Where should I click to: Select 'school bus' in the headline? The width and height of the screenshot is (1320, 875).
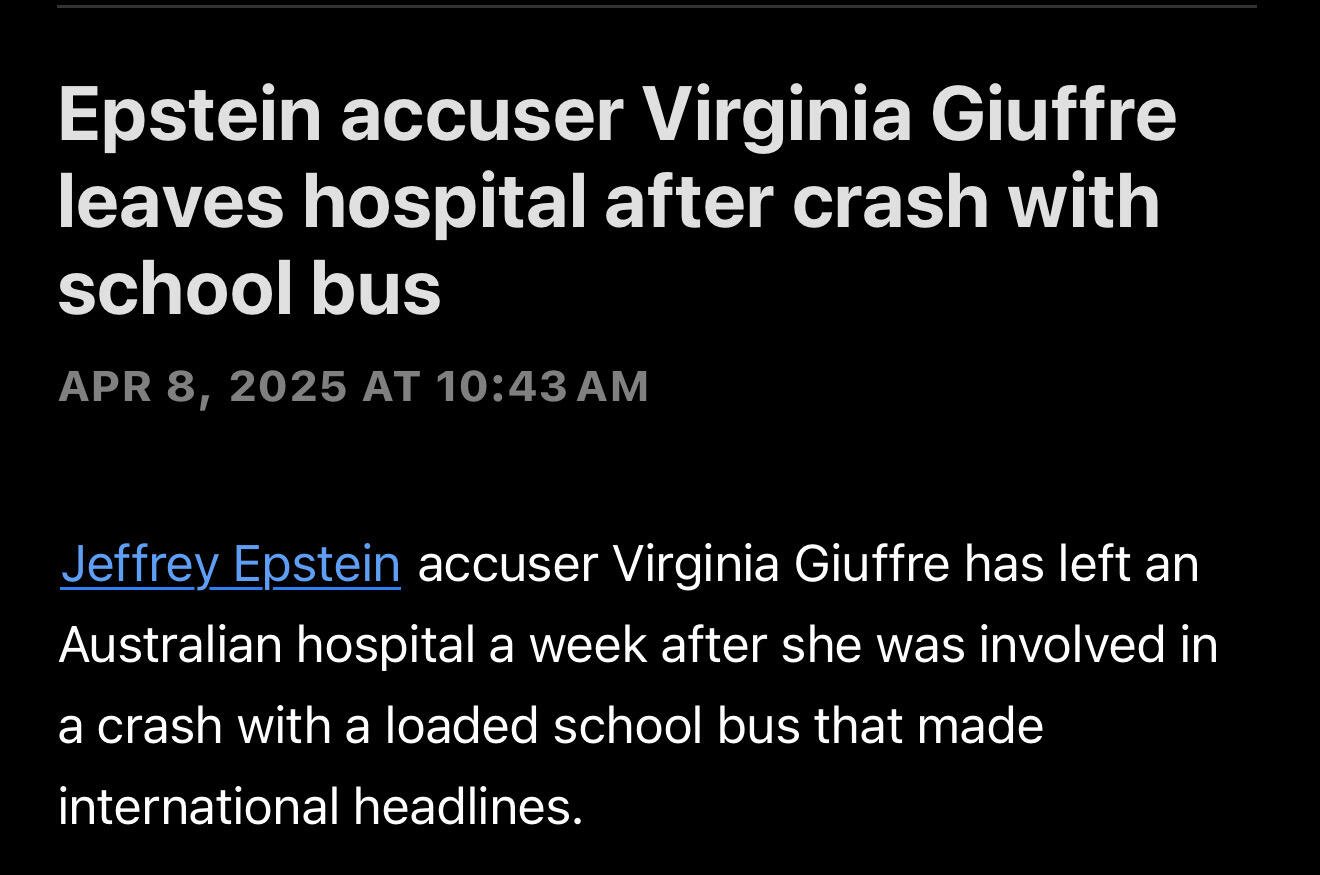pos(249,289)
